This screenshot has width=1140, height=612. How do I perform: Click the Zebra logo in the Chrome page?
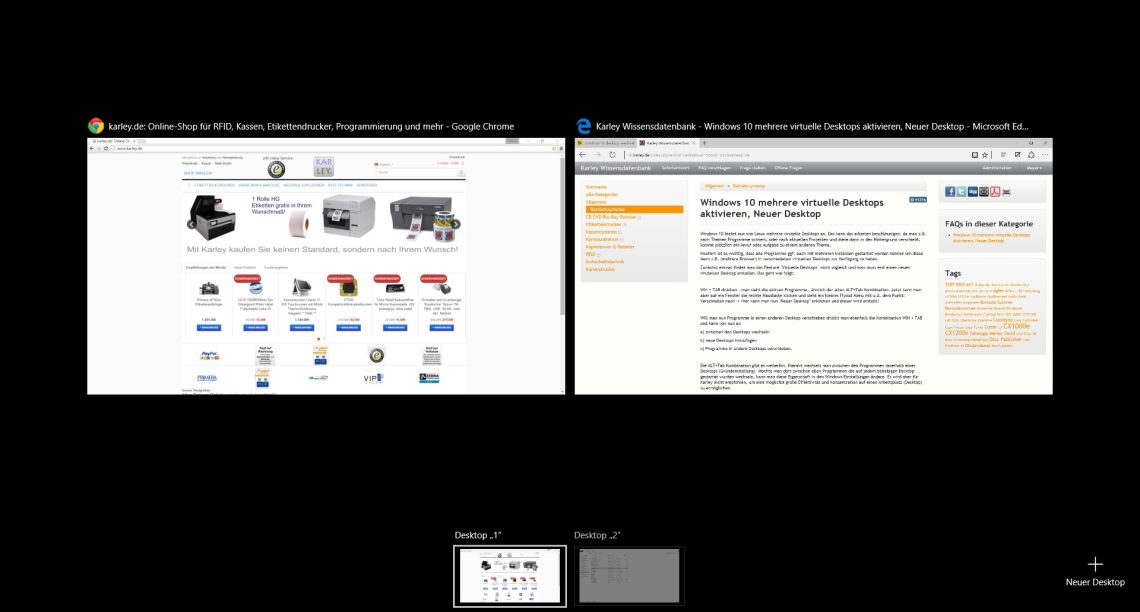point(429,378)
